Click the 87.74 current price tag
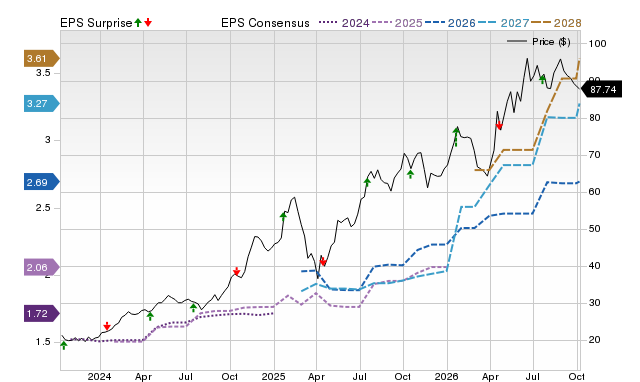 click(601, 89)
